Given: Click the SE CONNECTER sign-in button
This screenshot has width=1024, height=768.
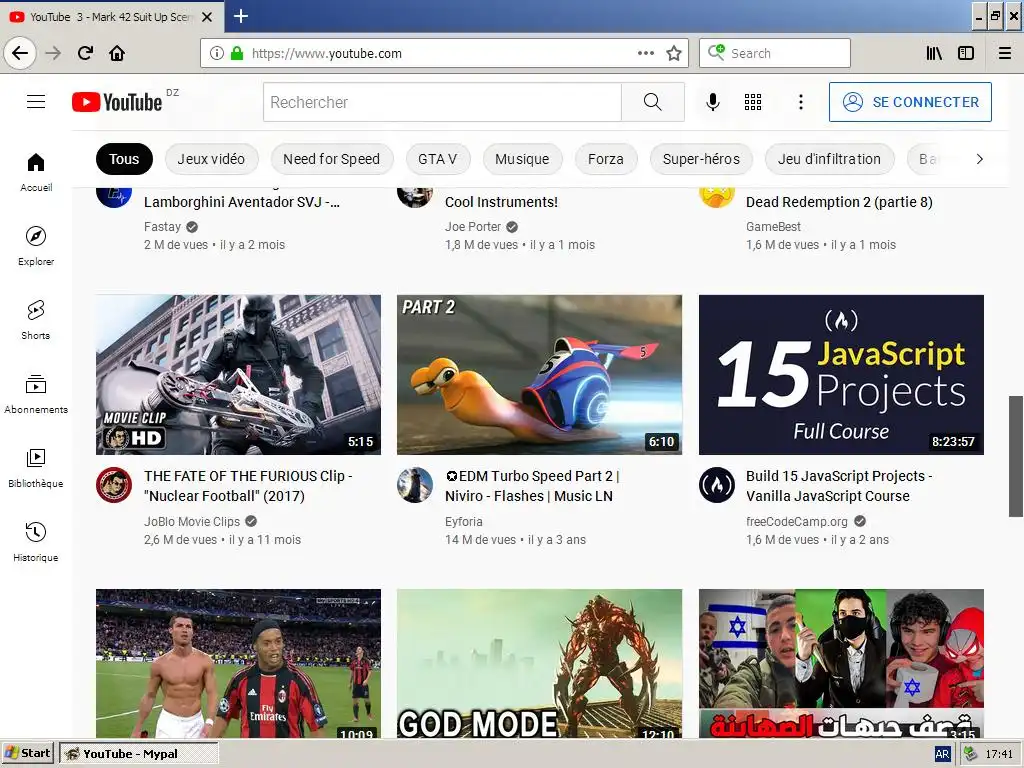Looking at the screenshot, I should point(910,102).
